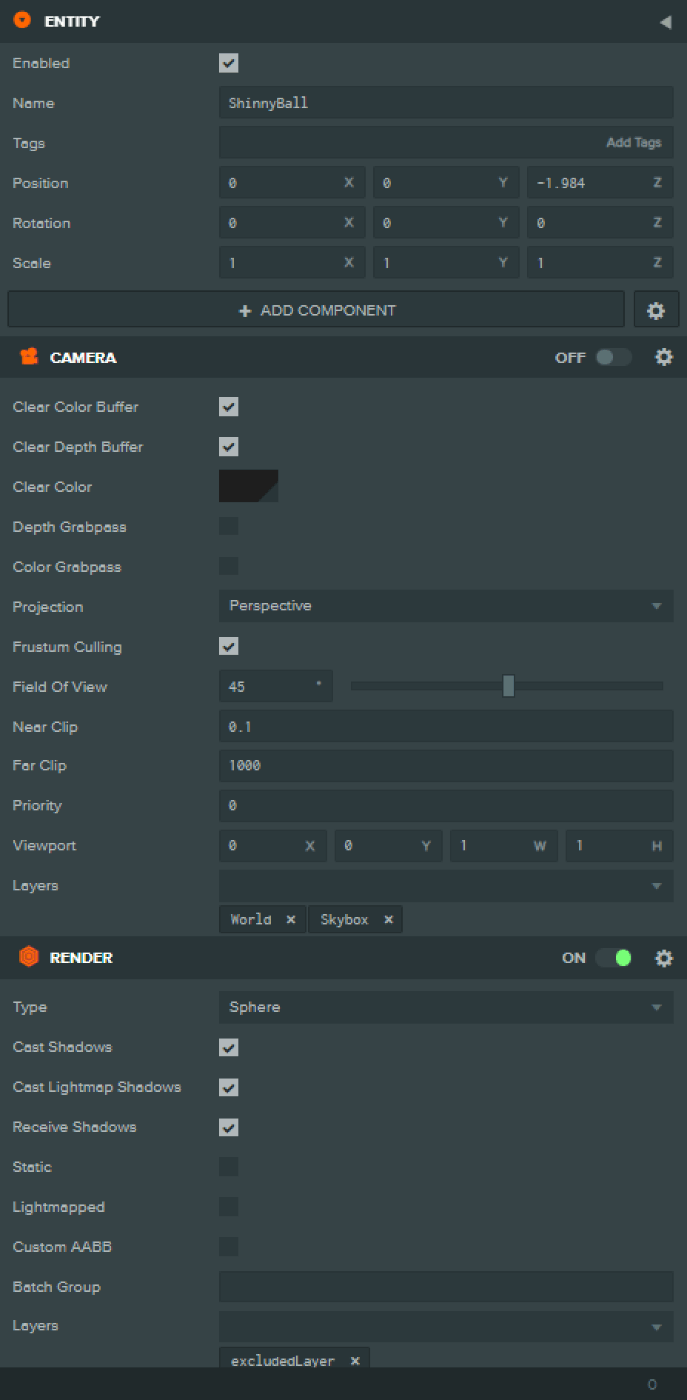Uncheck Receive Shadows
The image size is (687, 1400).
pos(229,1127)
